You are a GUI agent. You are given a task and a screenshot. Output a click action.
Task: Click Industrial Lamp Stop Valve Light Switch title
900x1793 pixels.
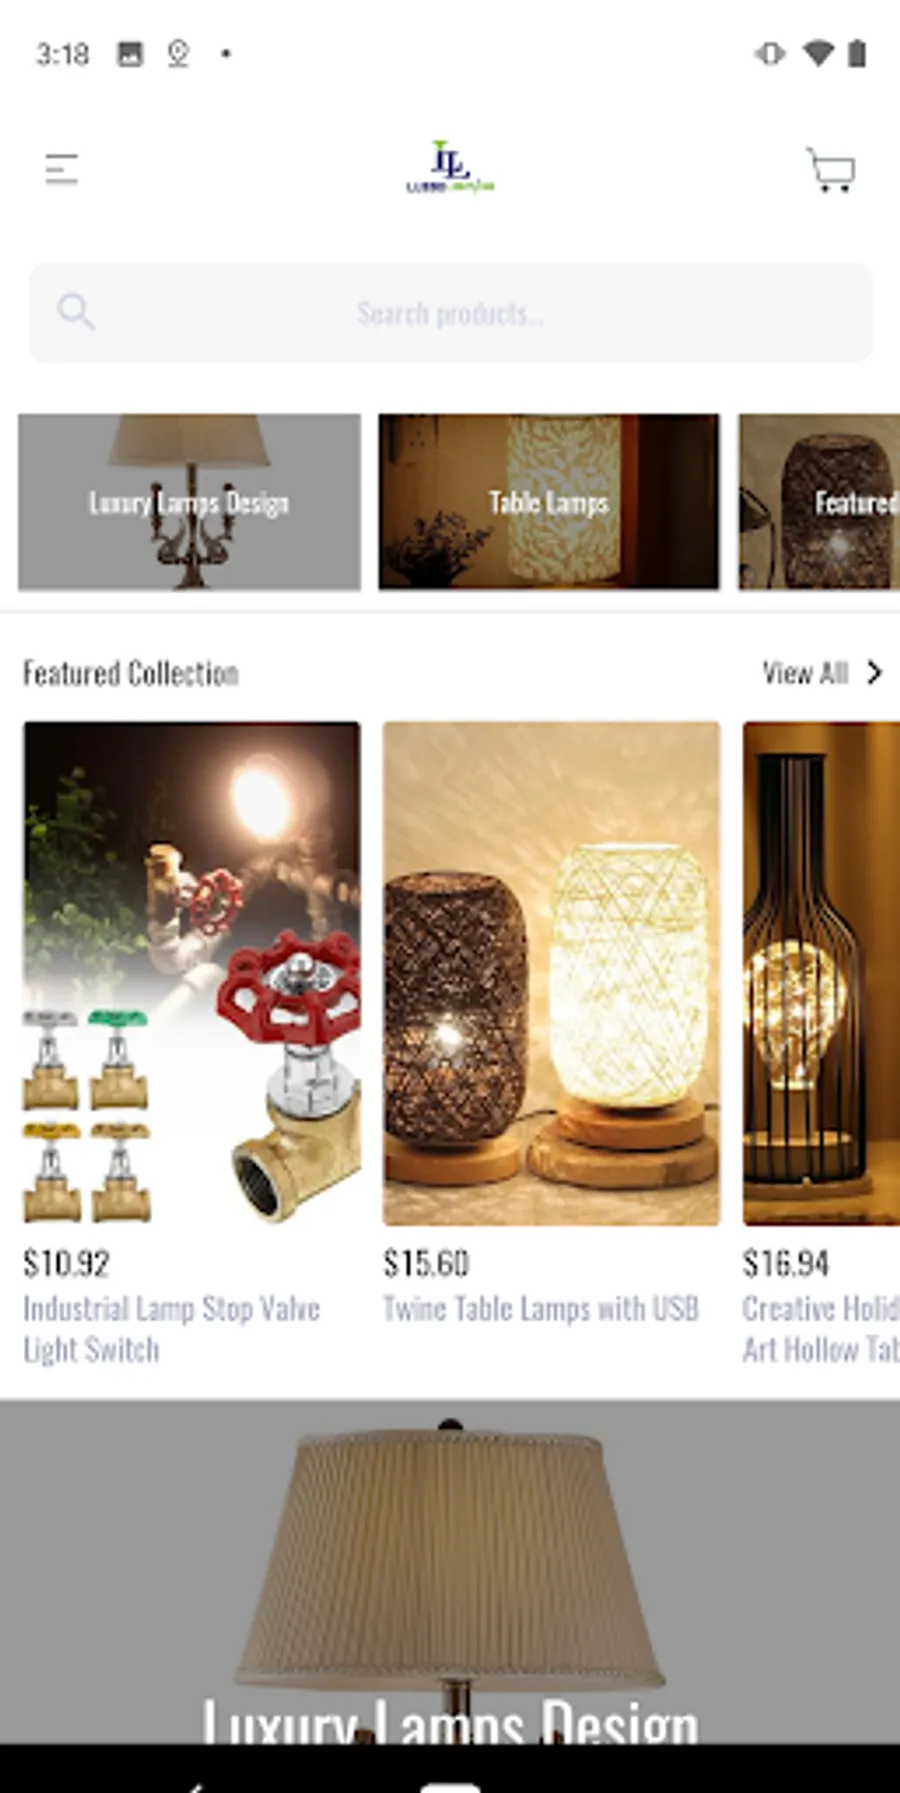click(171, 1329)
